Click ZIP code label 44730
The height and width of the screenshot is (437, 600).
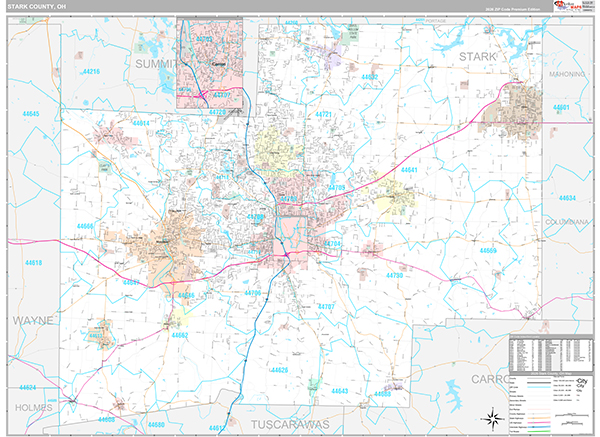pyautogui.click(x=394, y=275)
